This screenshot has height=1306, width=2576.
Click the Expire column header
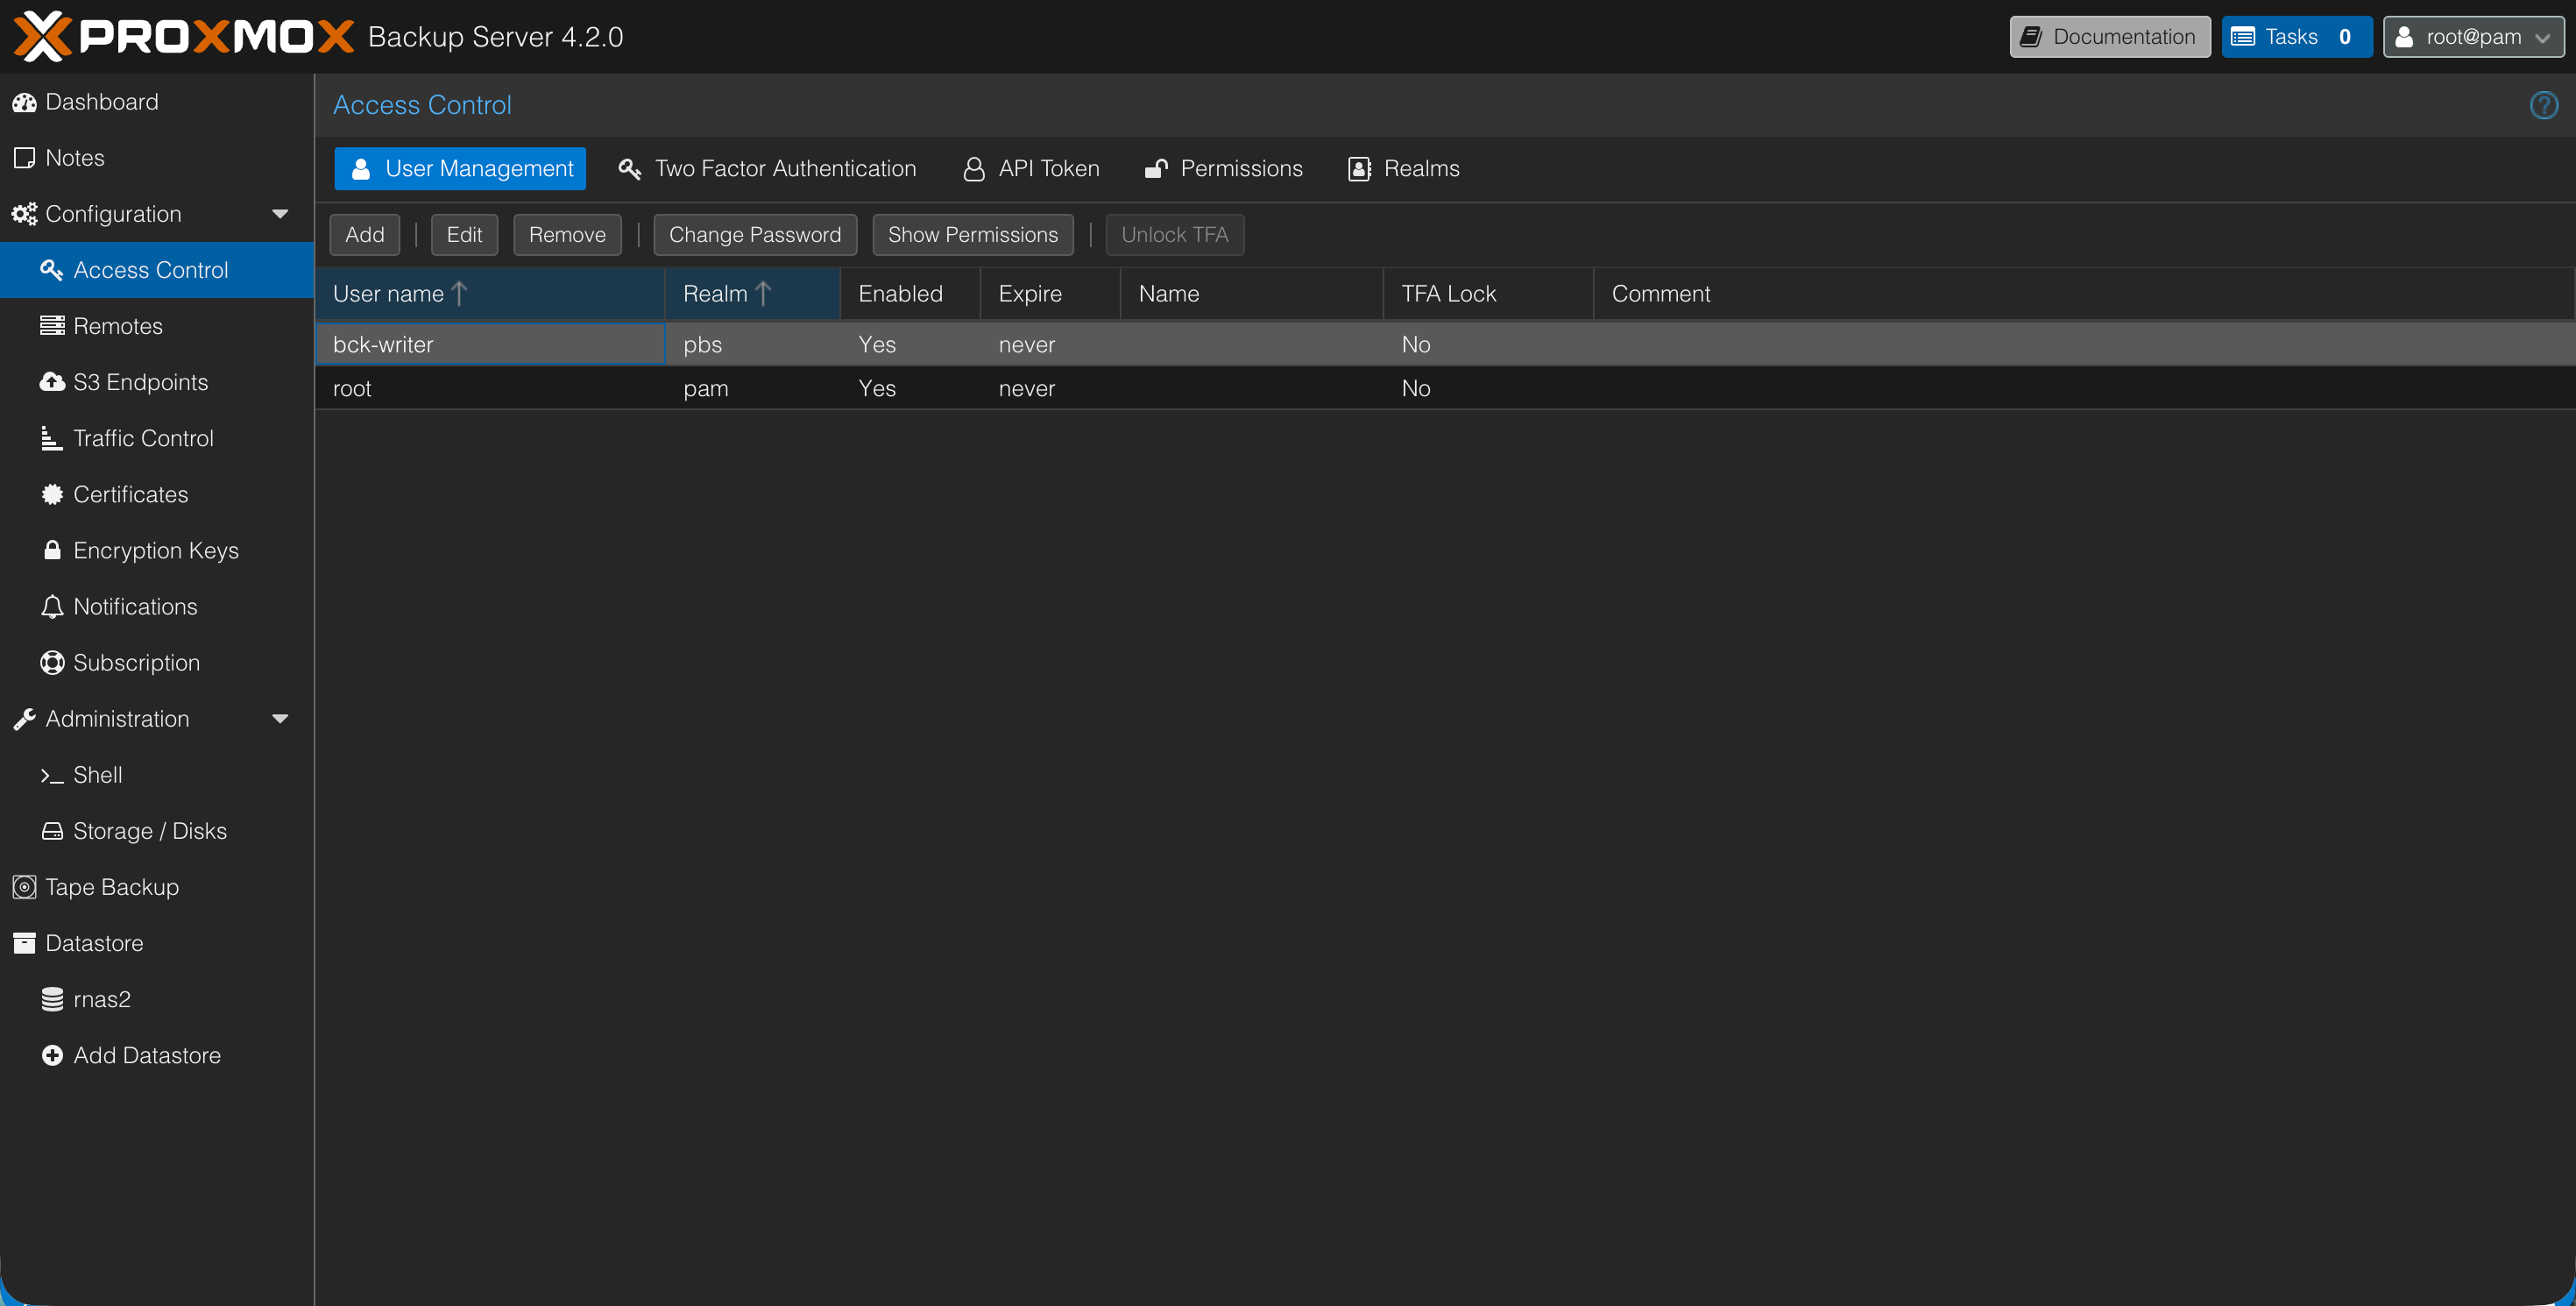click(x=1050, y=294)
